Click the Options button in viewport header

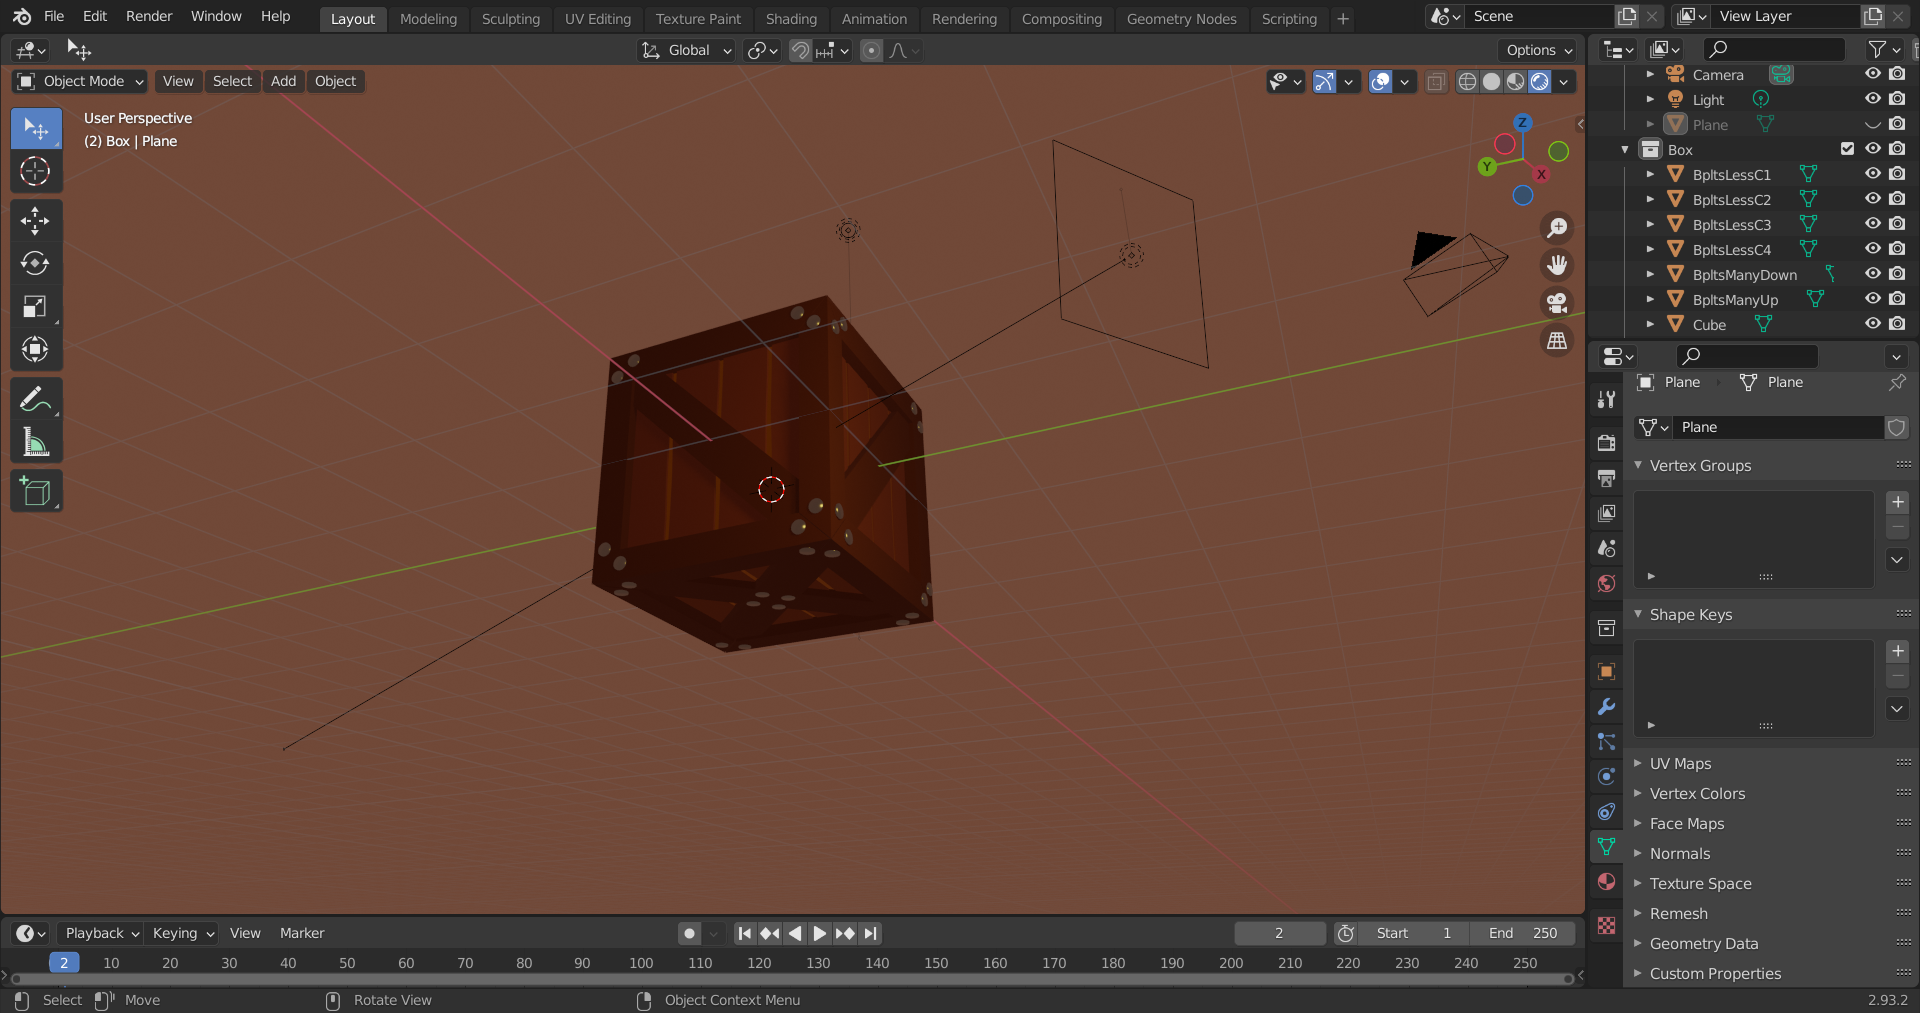[x=1538, y=50]
